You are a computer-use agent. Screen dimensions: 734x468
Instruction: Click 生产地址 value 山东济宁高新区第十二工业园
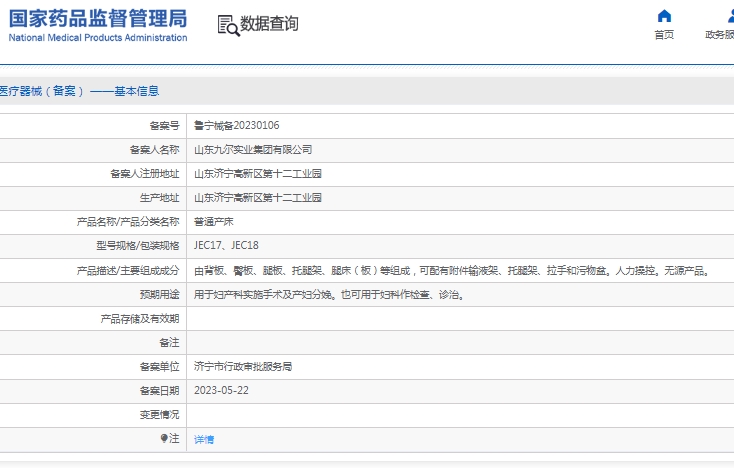coord(257,197)
